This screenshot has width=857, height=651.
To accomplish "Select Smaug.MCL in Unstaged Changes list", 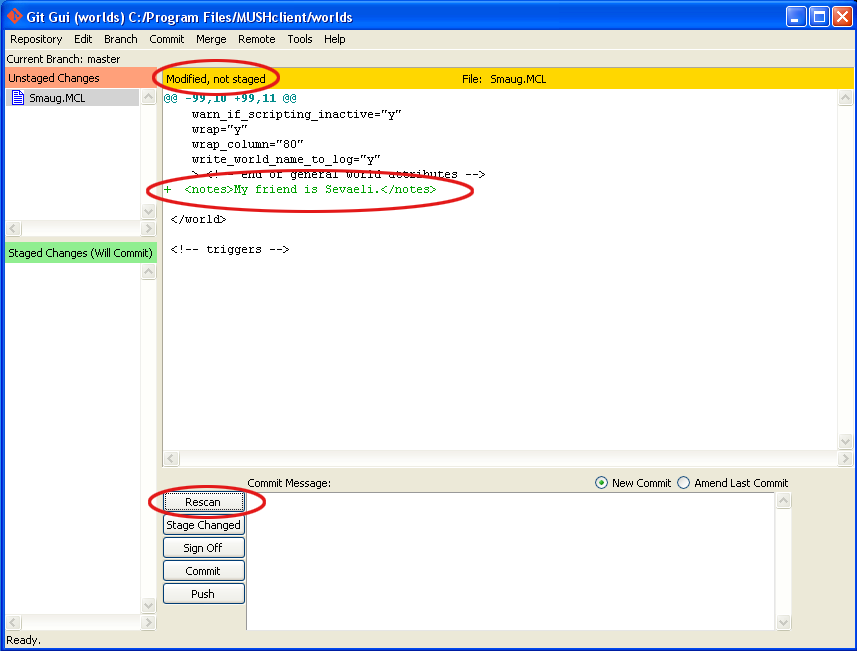I will pyautogui.click(x=73, y=98).
